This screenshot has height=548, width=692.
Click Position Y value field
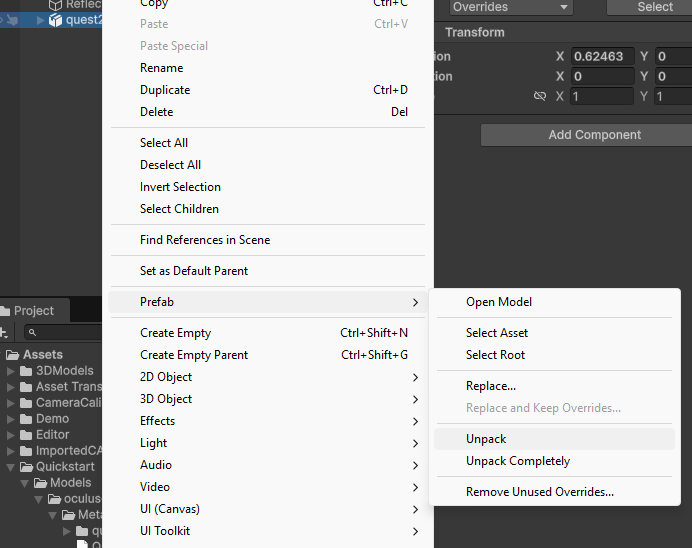(673, 56)
